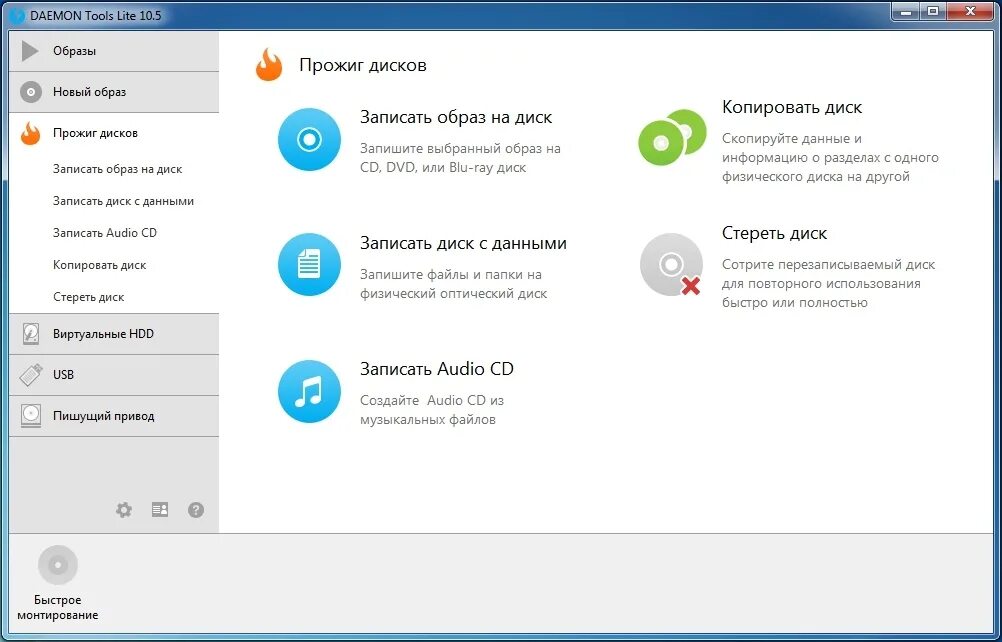Click the grey disc with red X icon
Viewport: 1002px width, 642px height.
[671, 264]
